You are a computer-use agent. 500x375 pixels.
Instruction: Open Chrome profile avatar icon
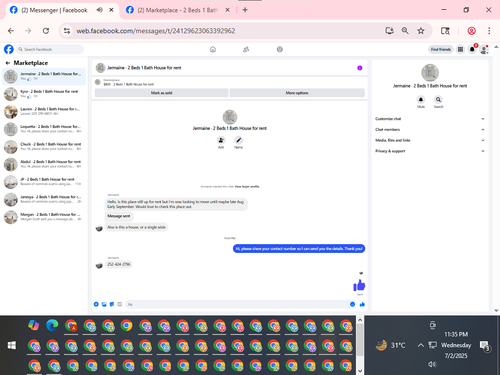click(471, 31)
